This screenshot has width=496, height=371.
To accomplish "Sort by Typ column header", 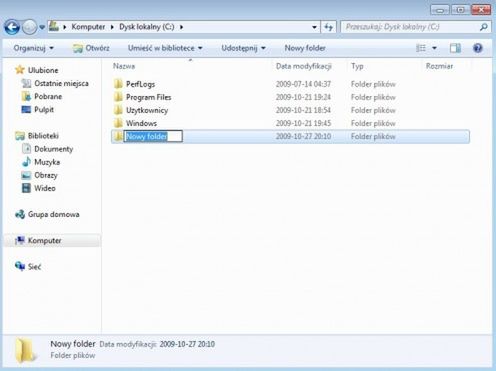I will (357, 66).
